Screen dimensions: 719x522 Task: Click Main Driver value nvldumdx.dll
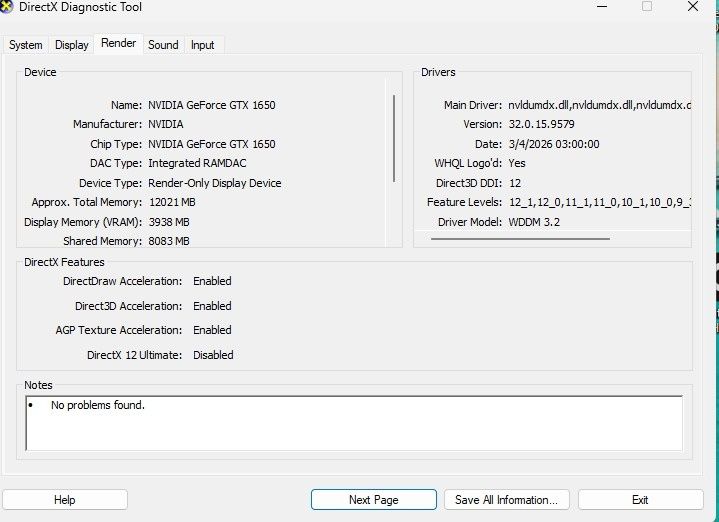click(x=599, y=105)
